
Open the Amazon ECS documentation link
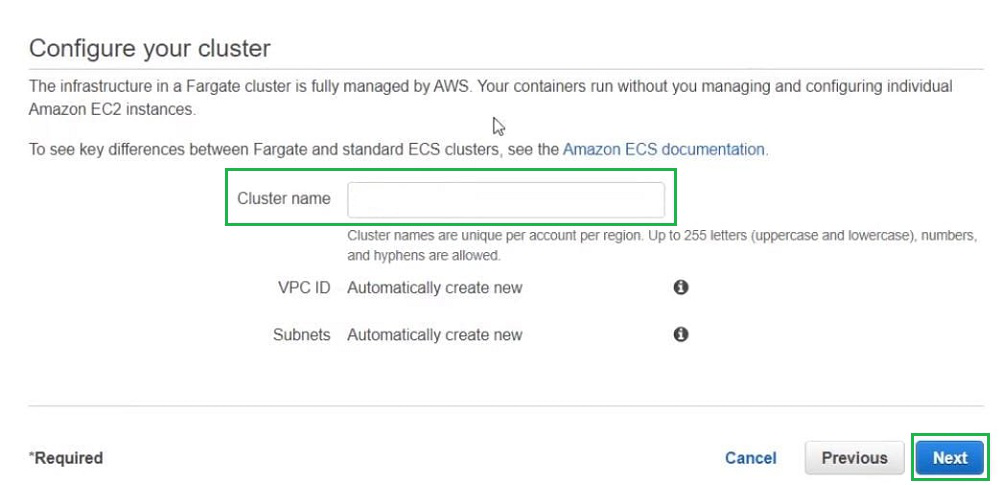664,150
